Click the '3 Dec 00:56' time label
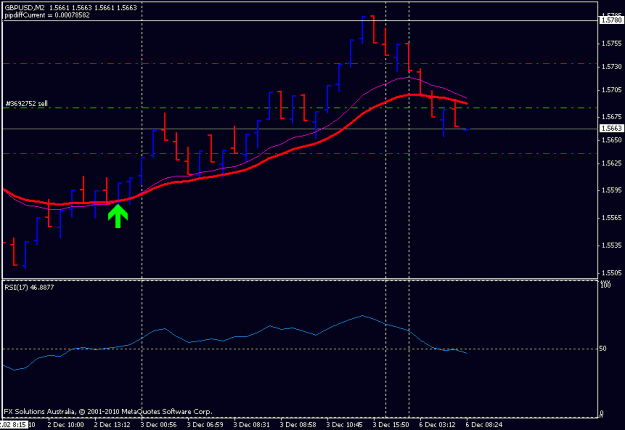Viewport: 625px width, 430px height. 159,425
